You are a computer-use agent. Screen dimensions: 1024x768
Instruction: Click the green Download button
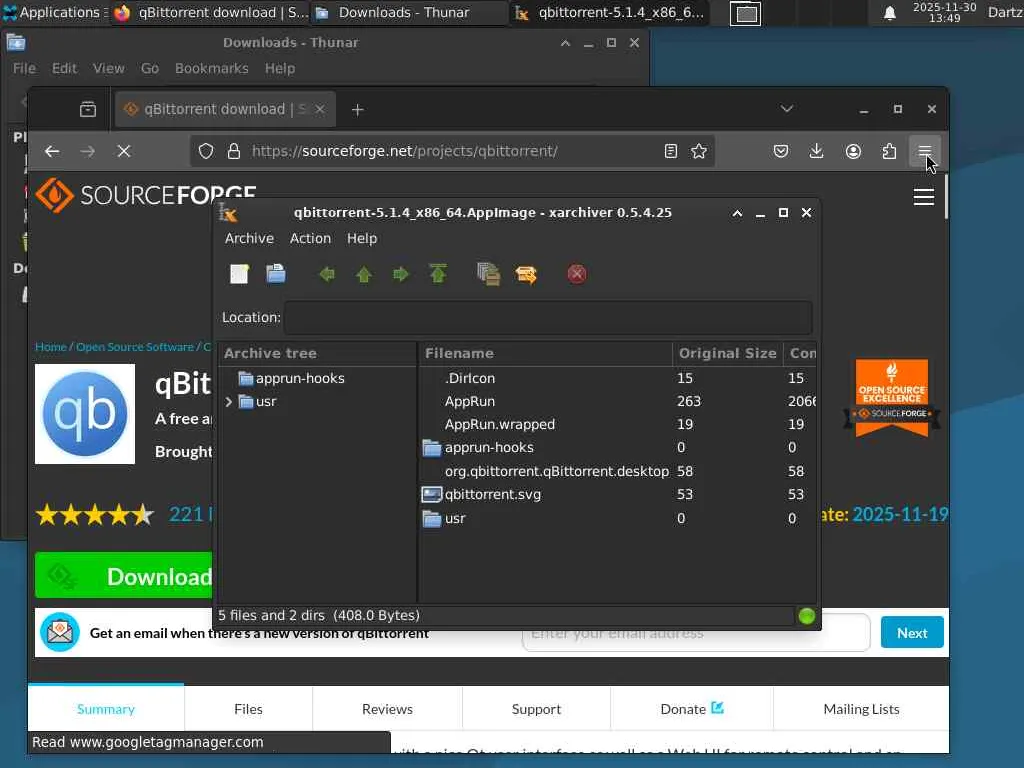(123, 575)
